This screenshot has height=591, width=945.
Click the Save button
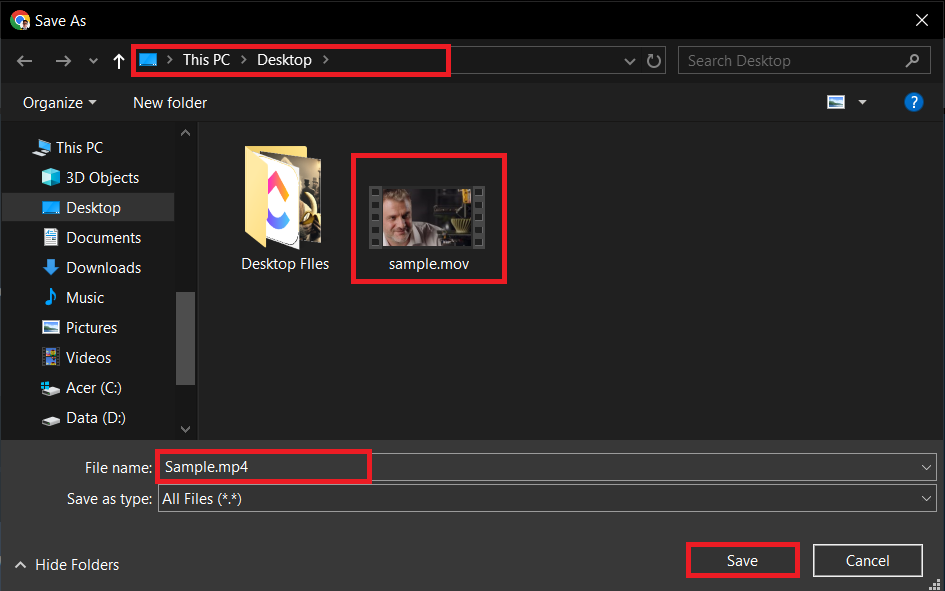(x=742, y=560)
